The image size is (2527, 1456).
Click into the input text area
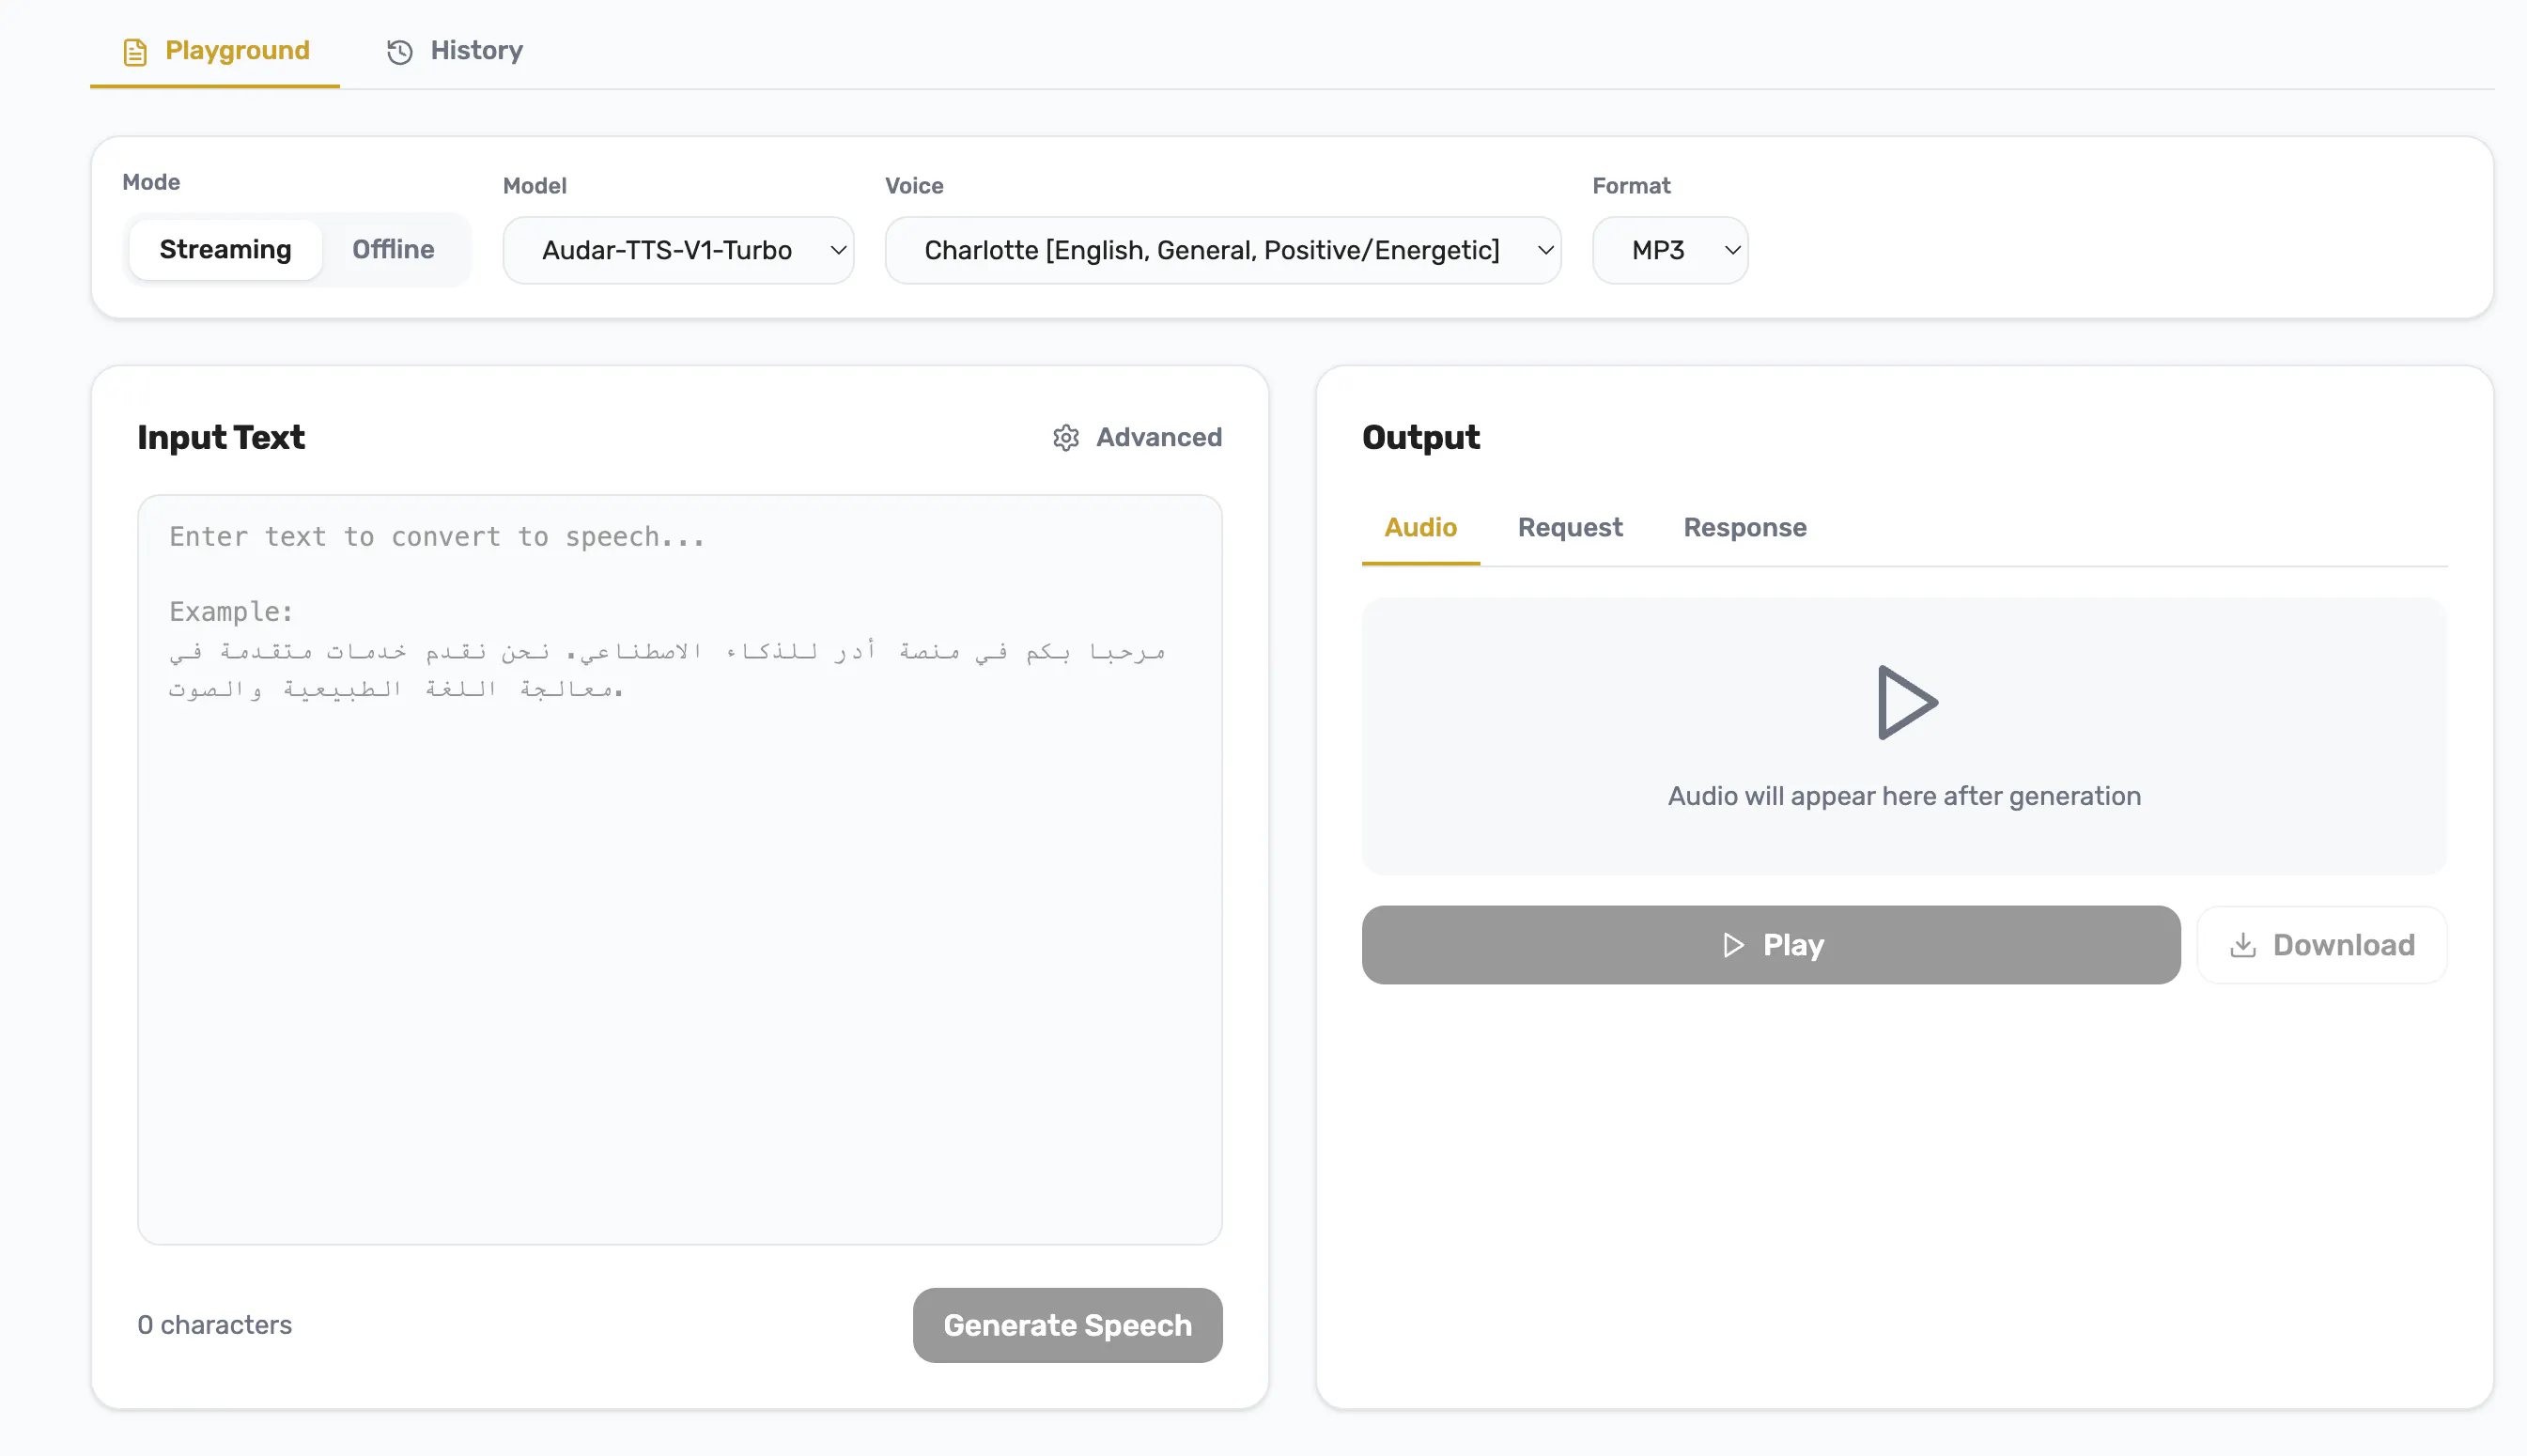pos(680,869)
